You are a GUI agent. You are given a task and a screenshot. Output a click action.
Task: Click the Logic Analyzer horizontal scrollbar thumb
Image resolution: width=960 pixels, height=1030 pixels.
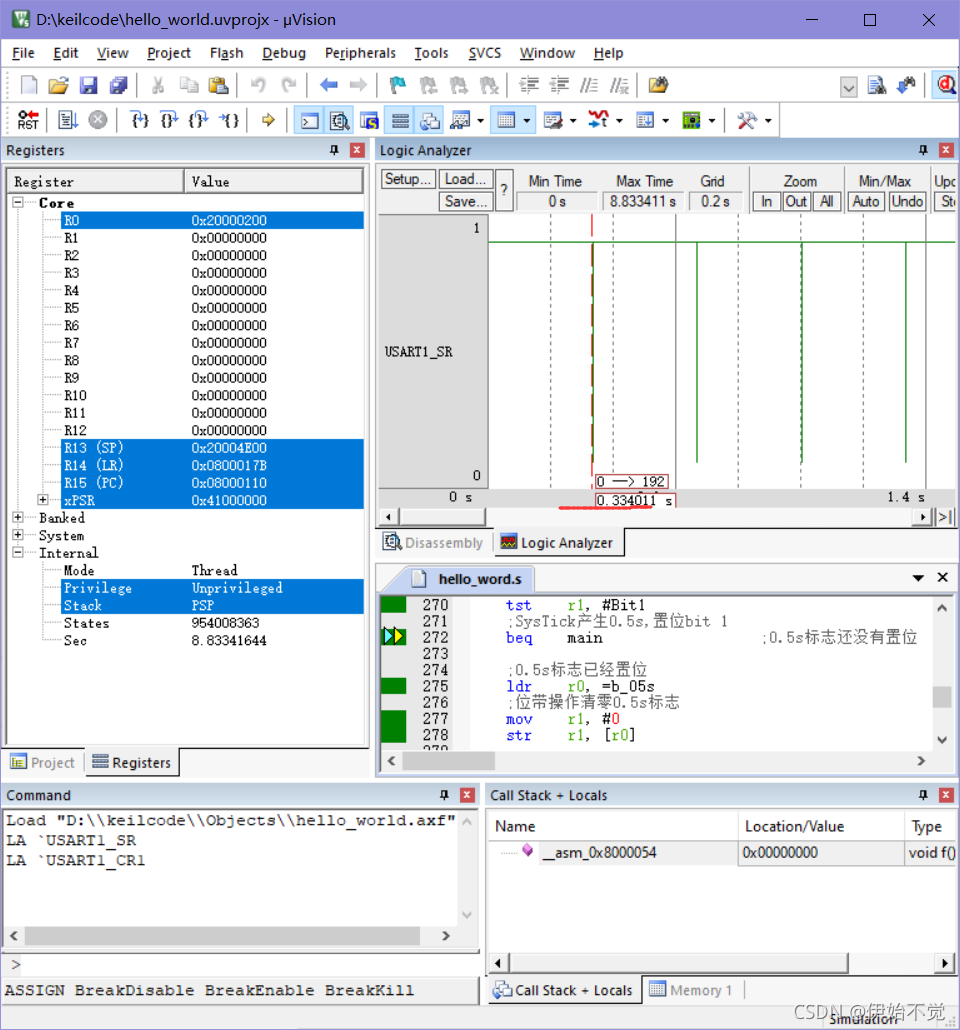point(442,517)
